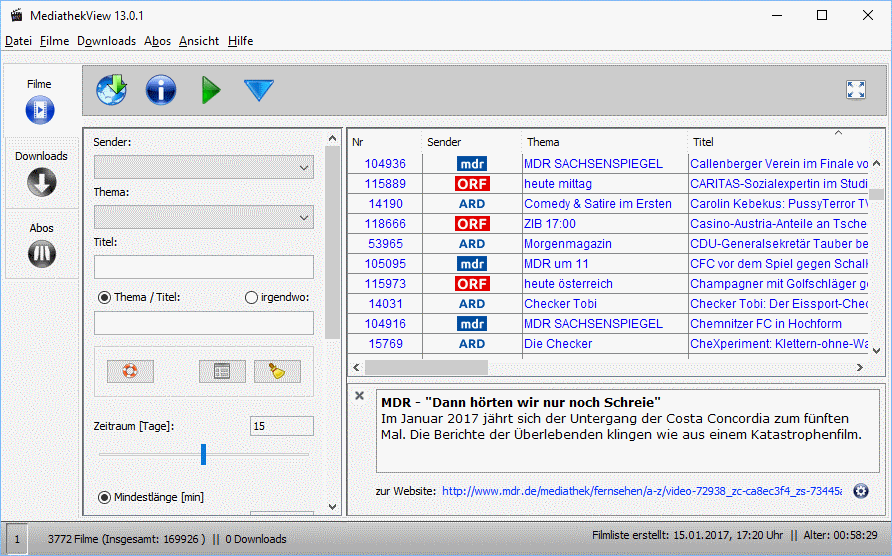Image resolution: width=892 pixels, height=556 pixels.
Task: Click ARD logo in row 14190
Action: click(472, 204)
